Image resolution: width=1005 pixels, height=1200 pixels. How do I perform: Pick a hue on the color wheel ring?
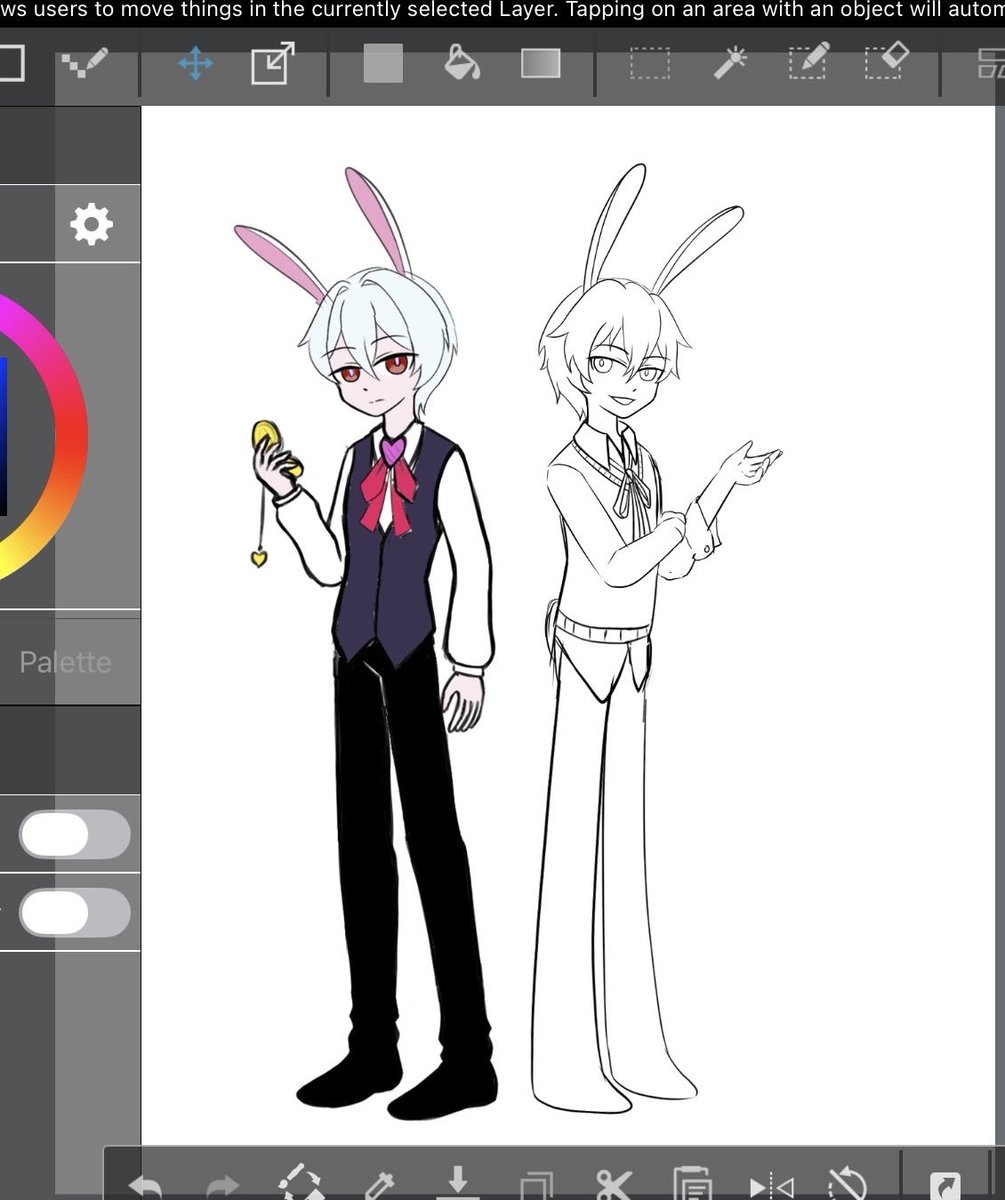tap(70, 435)
